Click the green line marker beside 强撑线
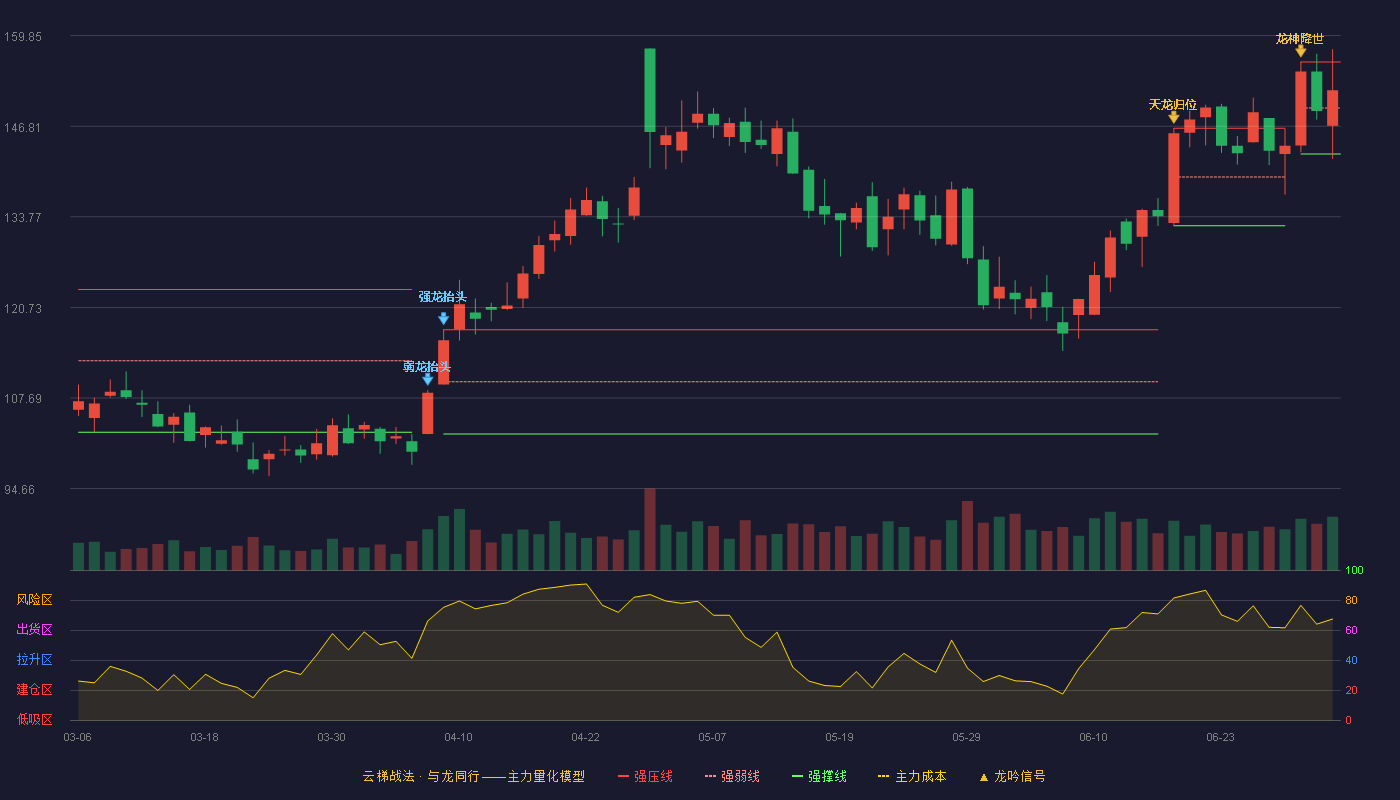Image resolution: width=1400 pixels, height=800 pixels. pyautogui.click(x=797, y=776)
